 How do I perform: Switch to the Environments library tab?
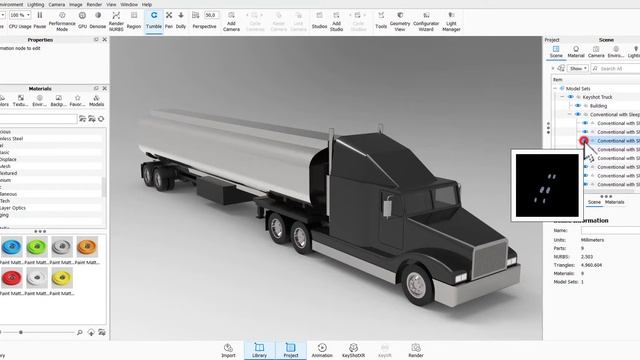(40, 101)
